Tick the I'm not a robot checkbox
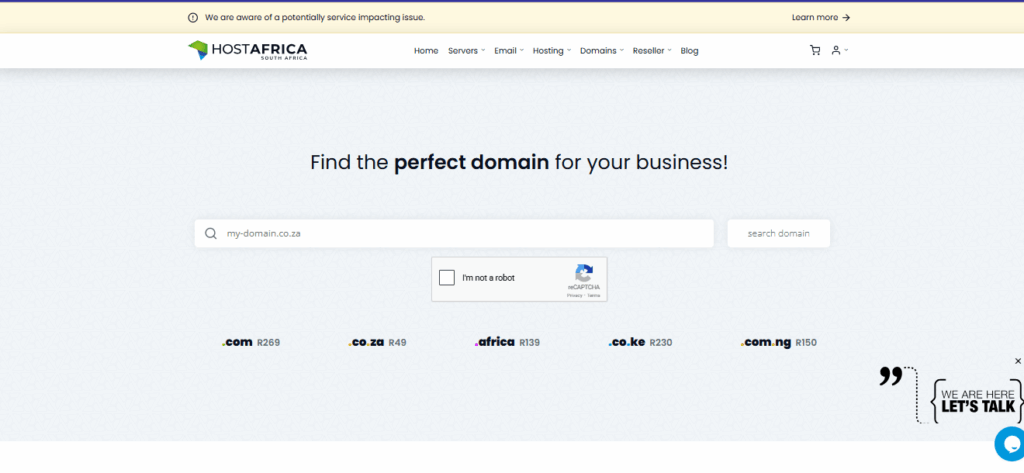Screen dimensions: 1024x473 coord(447,278)
